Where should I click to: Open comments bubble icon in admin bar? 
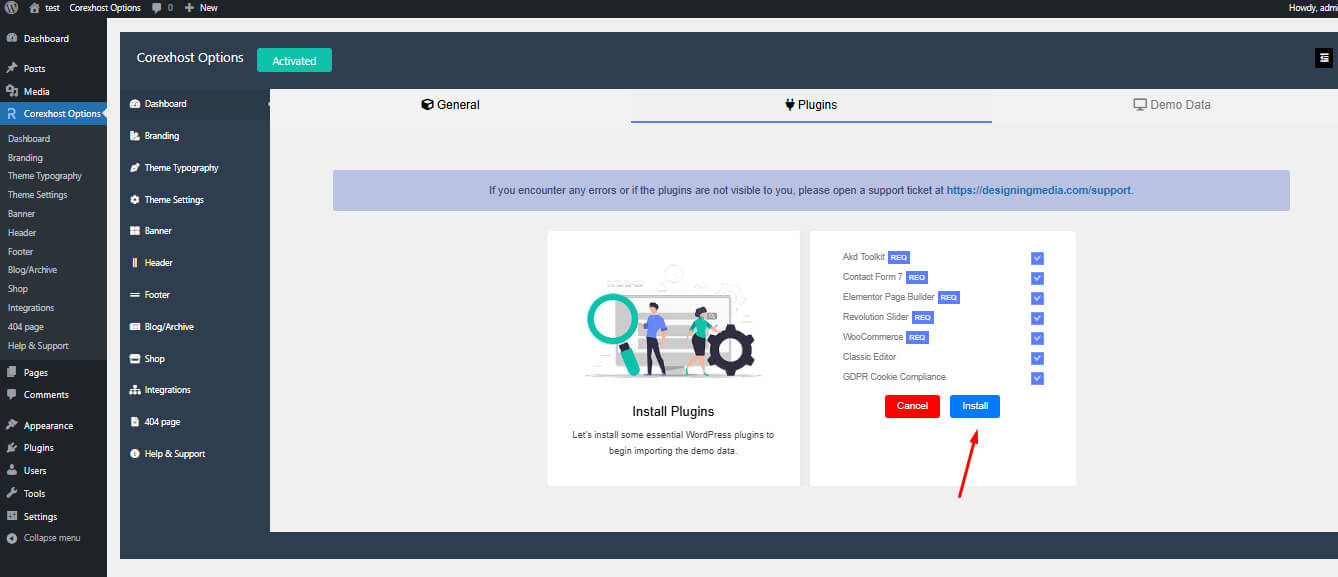[x=157, y=7]
